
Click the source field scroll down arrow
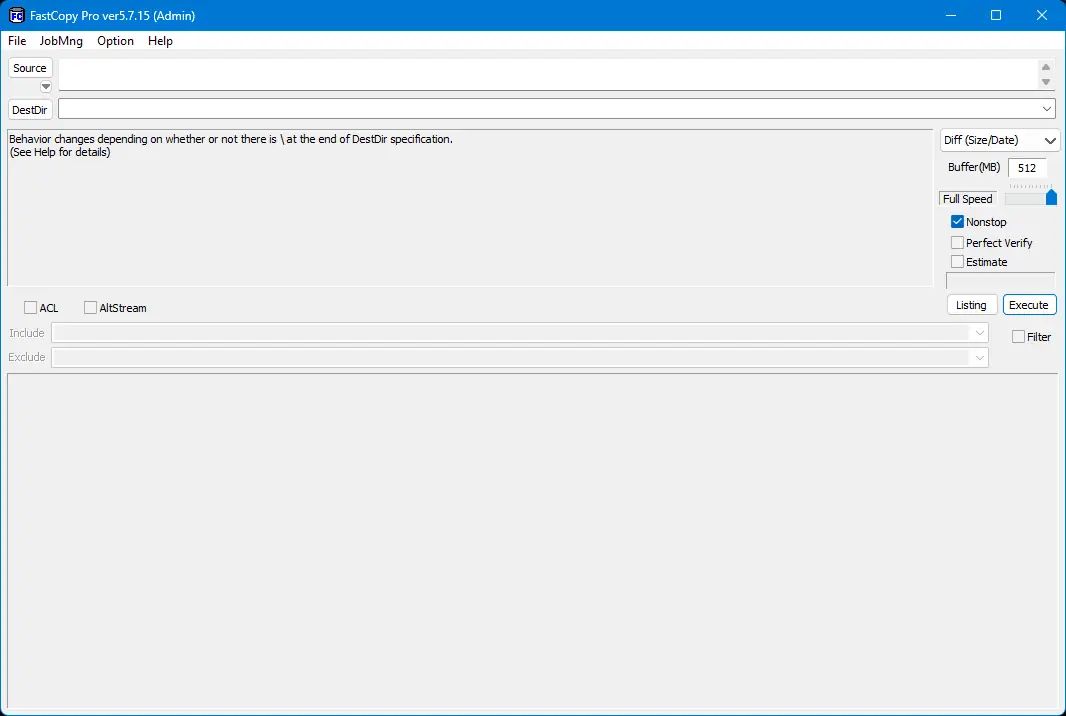1046,82
